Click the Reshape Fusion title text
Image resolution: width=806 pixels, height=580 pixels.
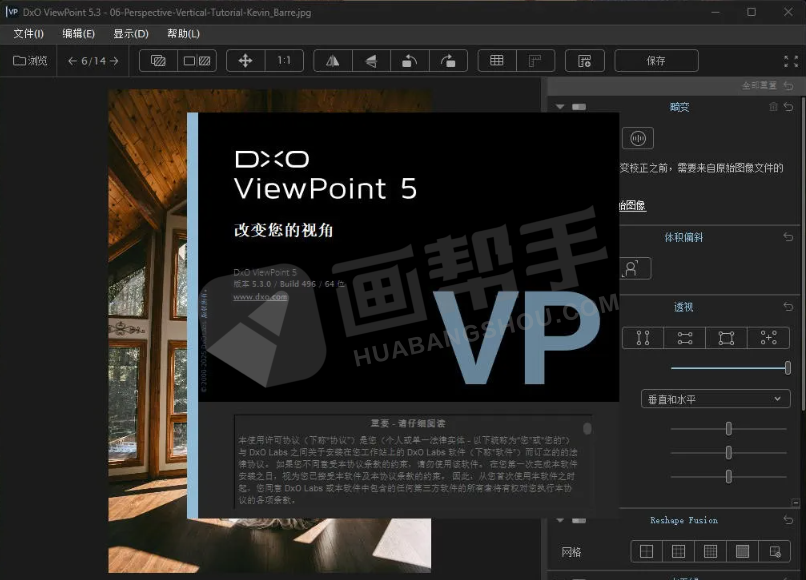pos(684,520)
